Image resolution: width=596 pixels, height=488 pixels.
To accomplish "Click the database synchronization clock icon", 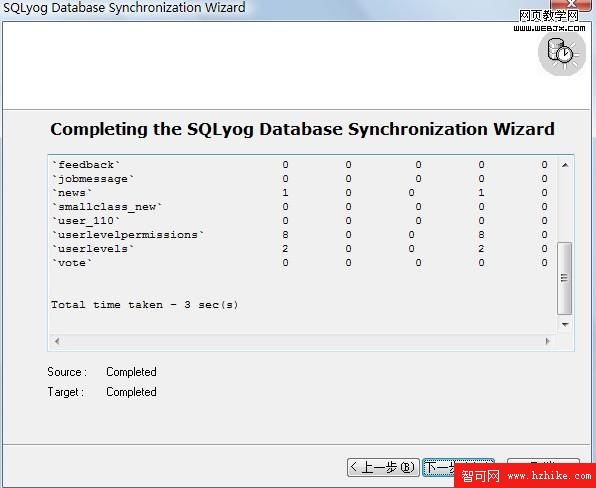I will (562, 53).
